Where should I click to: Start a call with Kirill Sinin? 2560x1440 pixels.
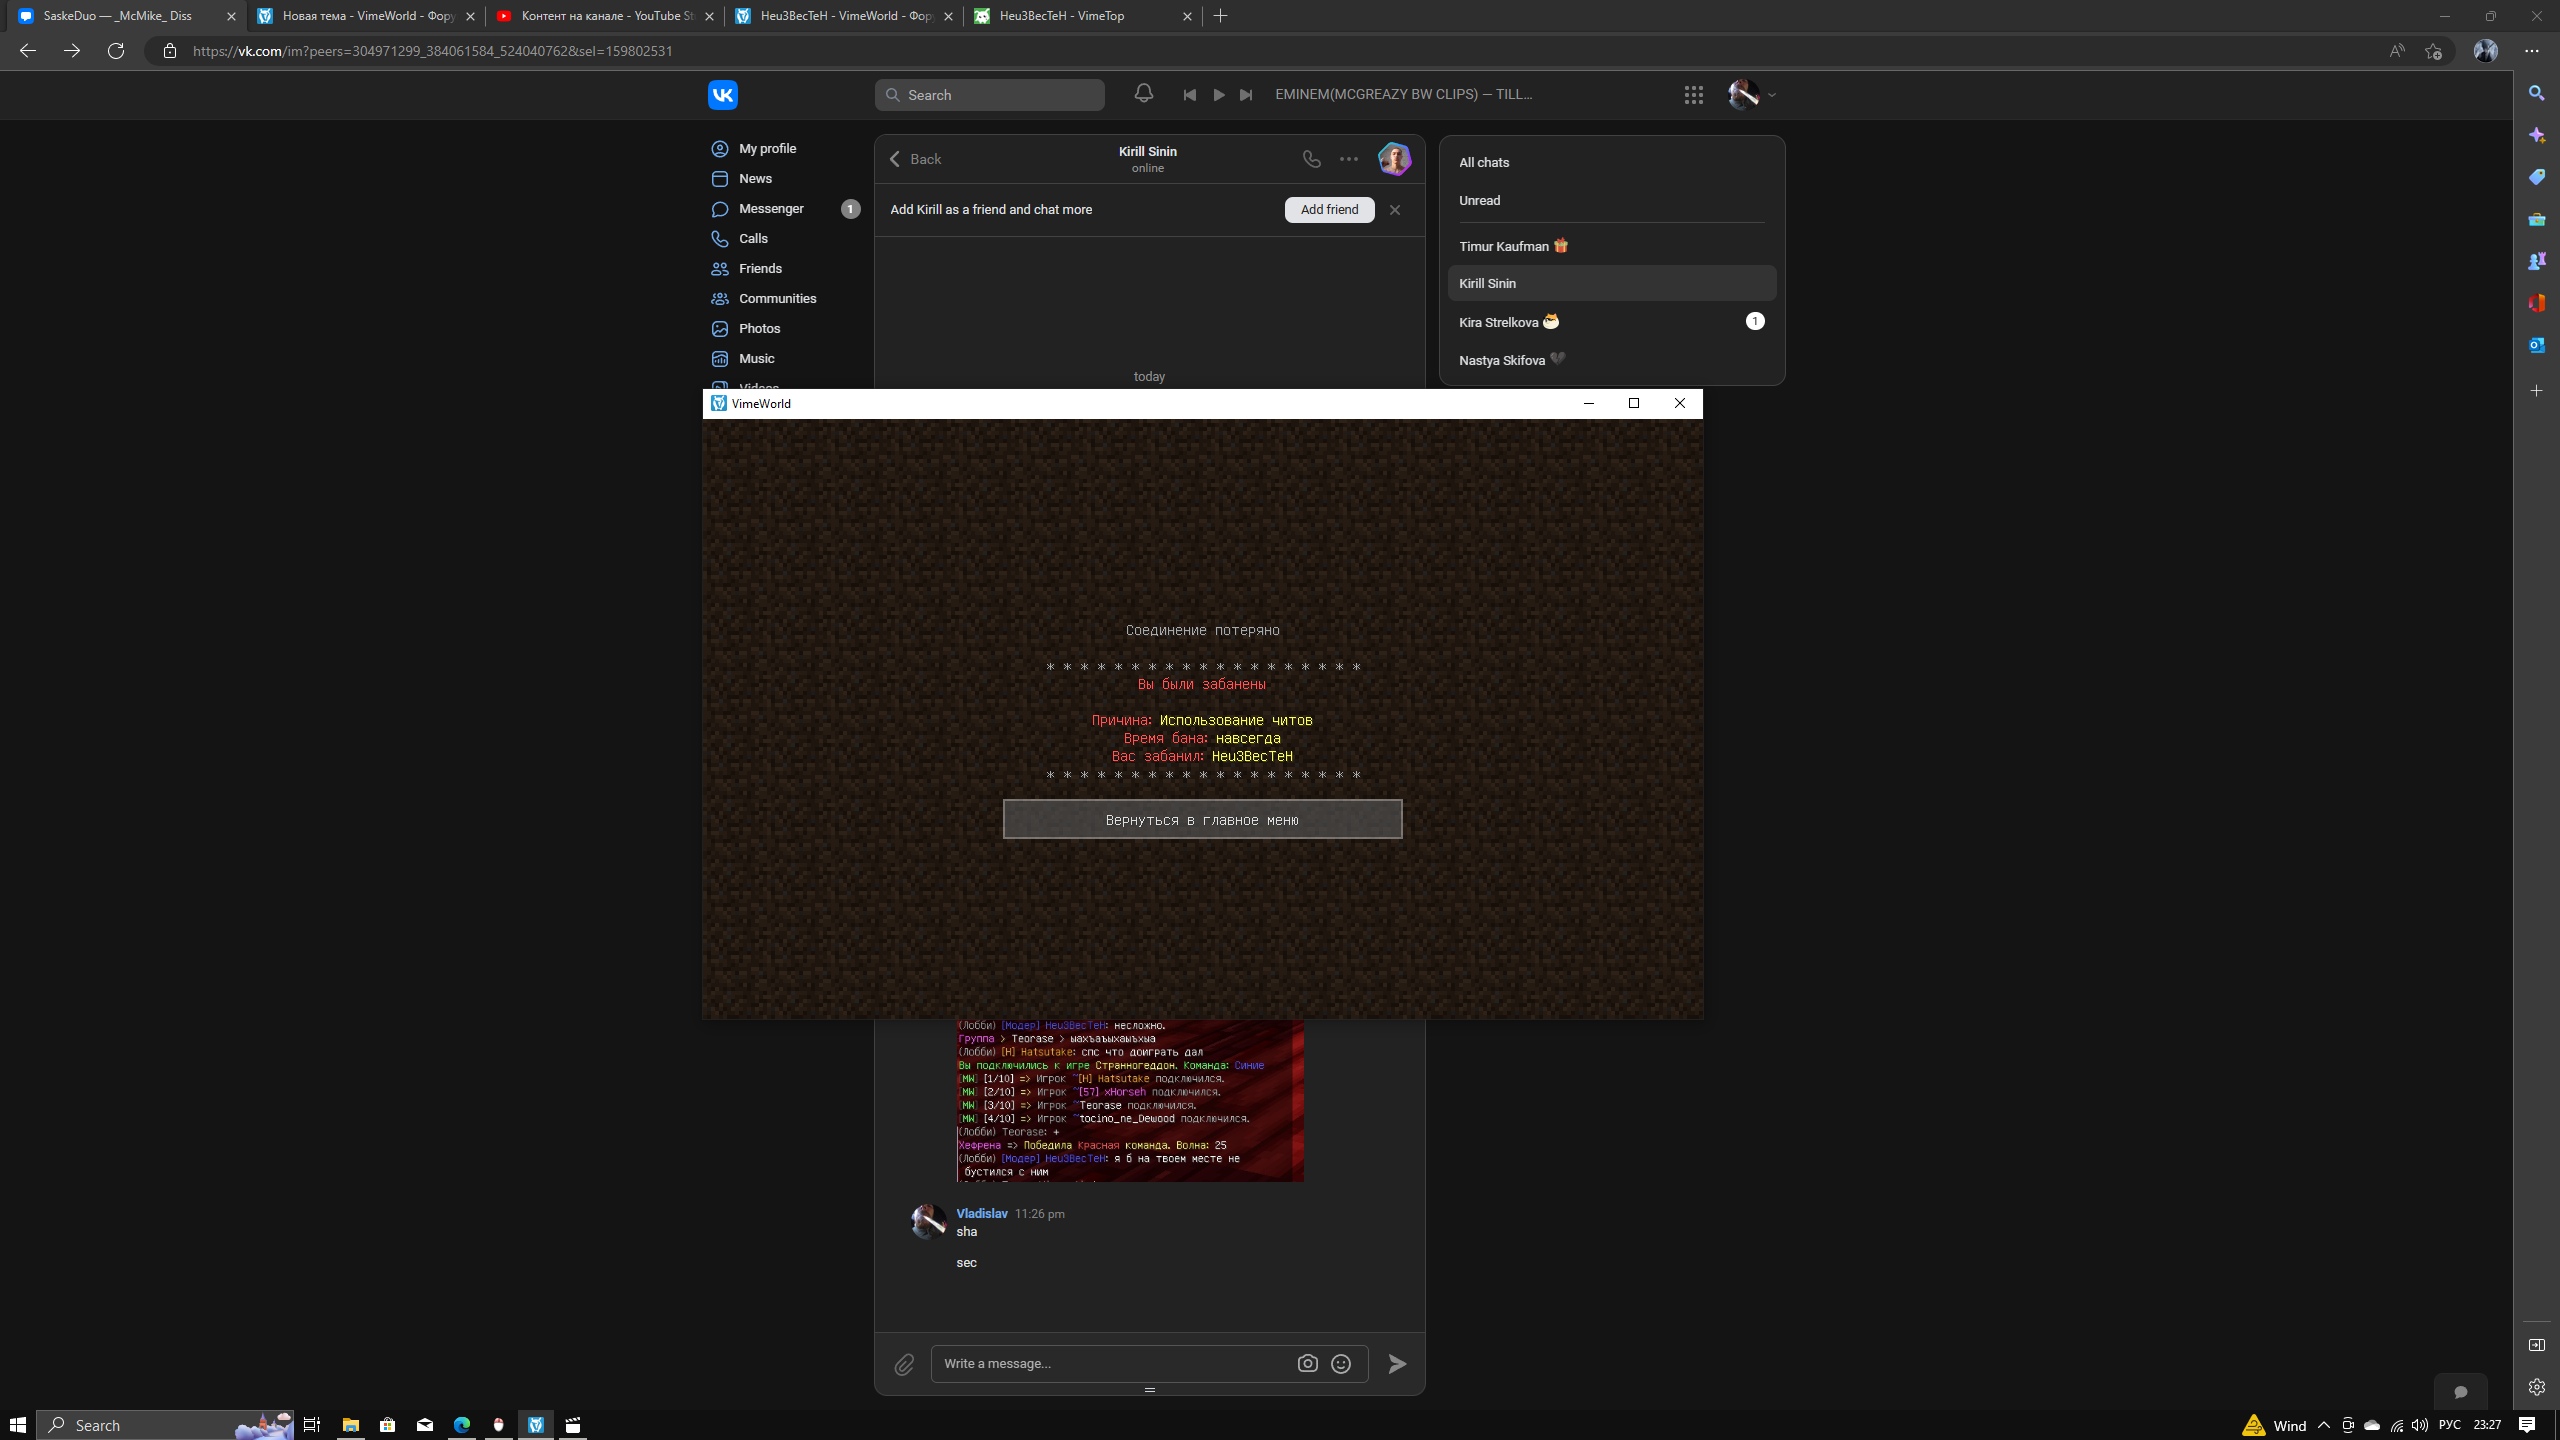point(1311,159)
